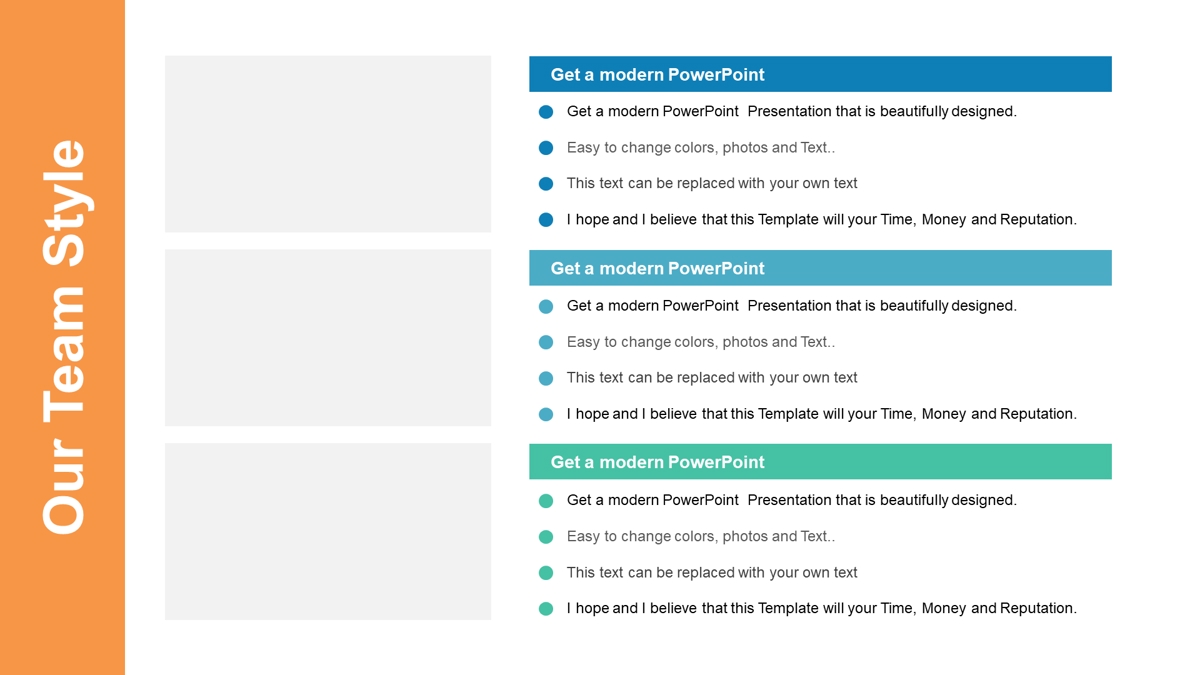Click the top gray image placeholder
Viewport: 1200px width, 675px height.
(x=328, y=144)
